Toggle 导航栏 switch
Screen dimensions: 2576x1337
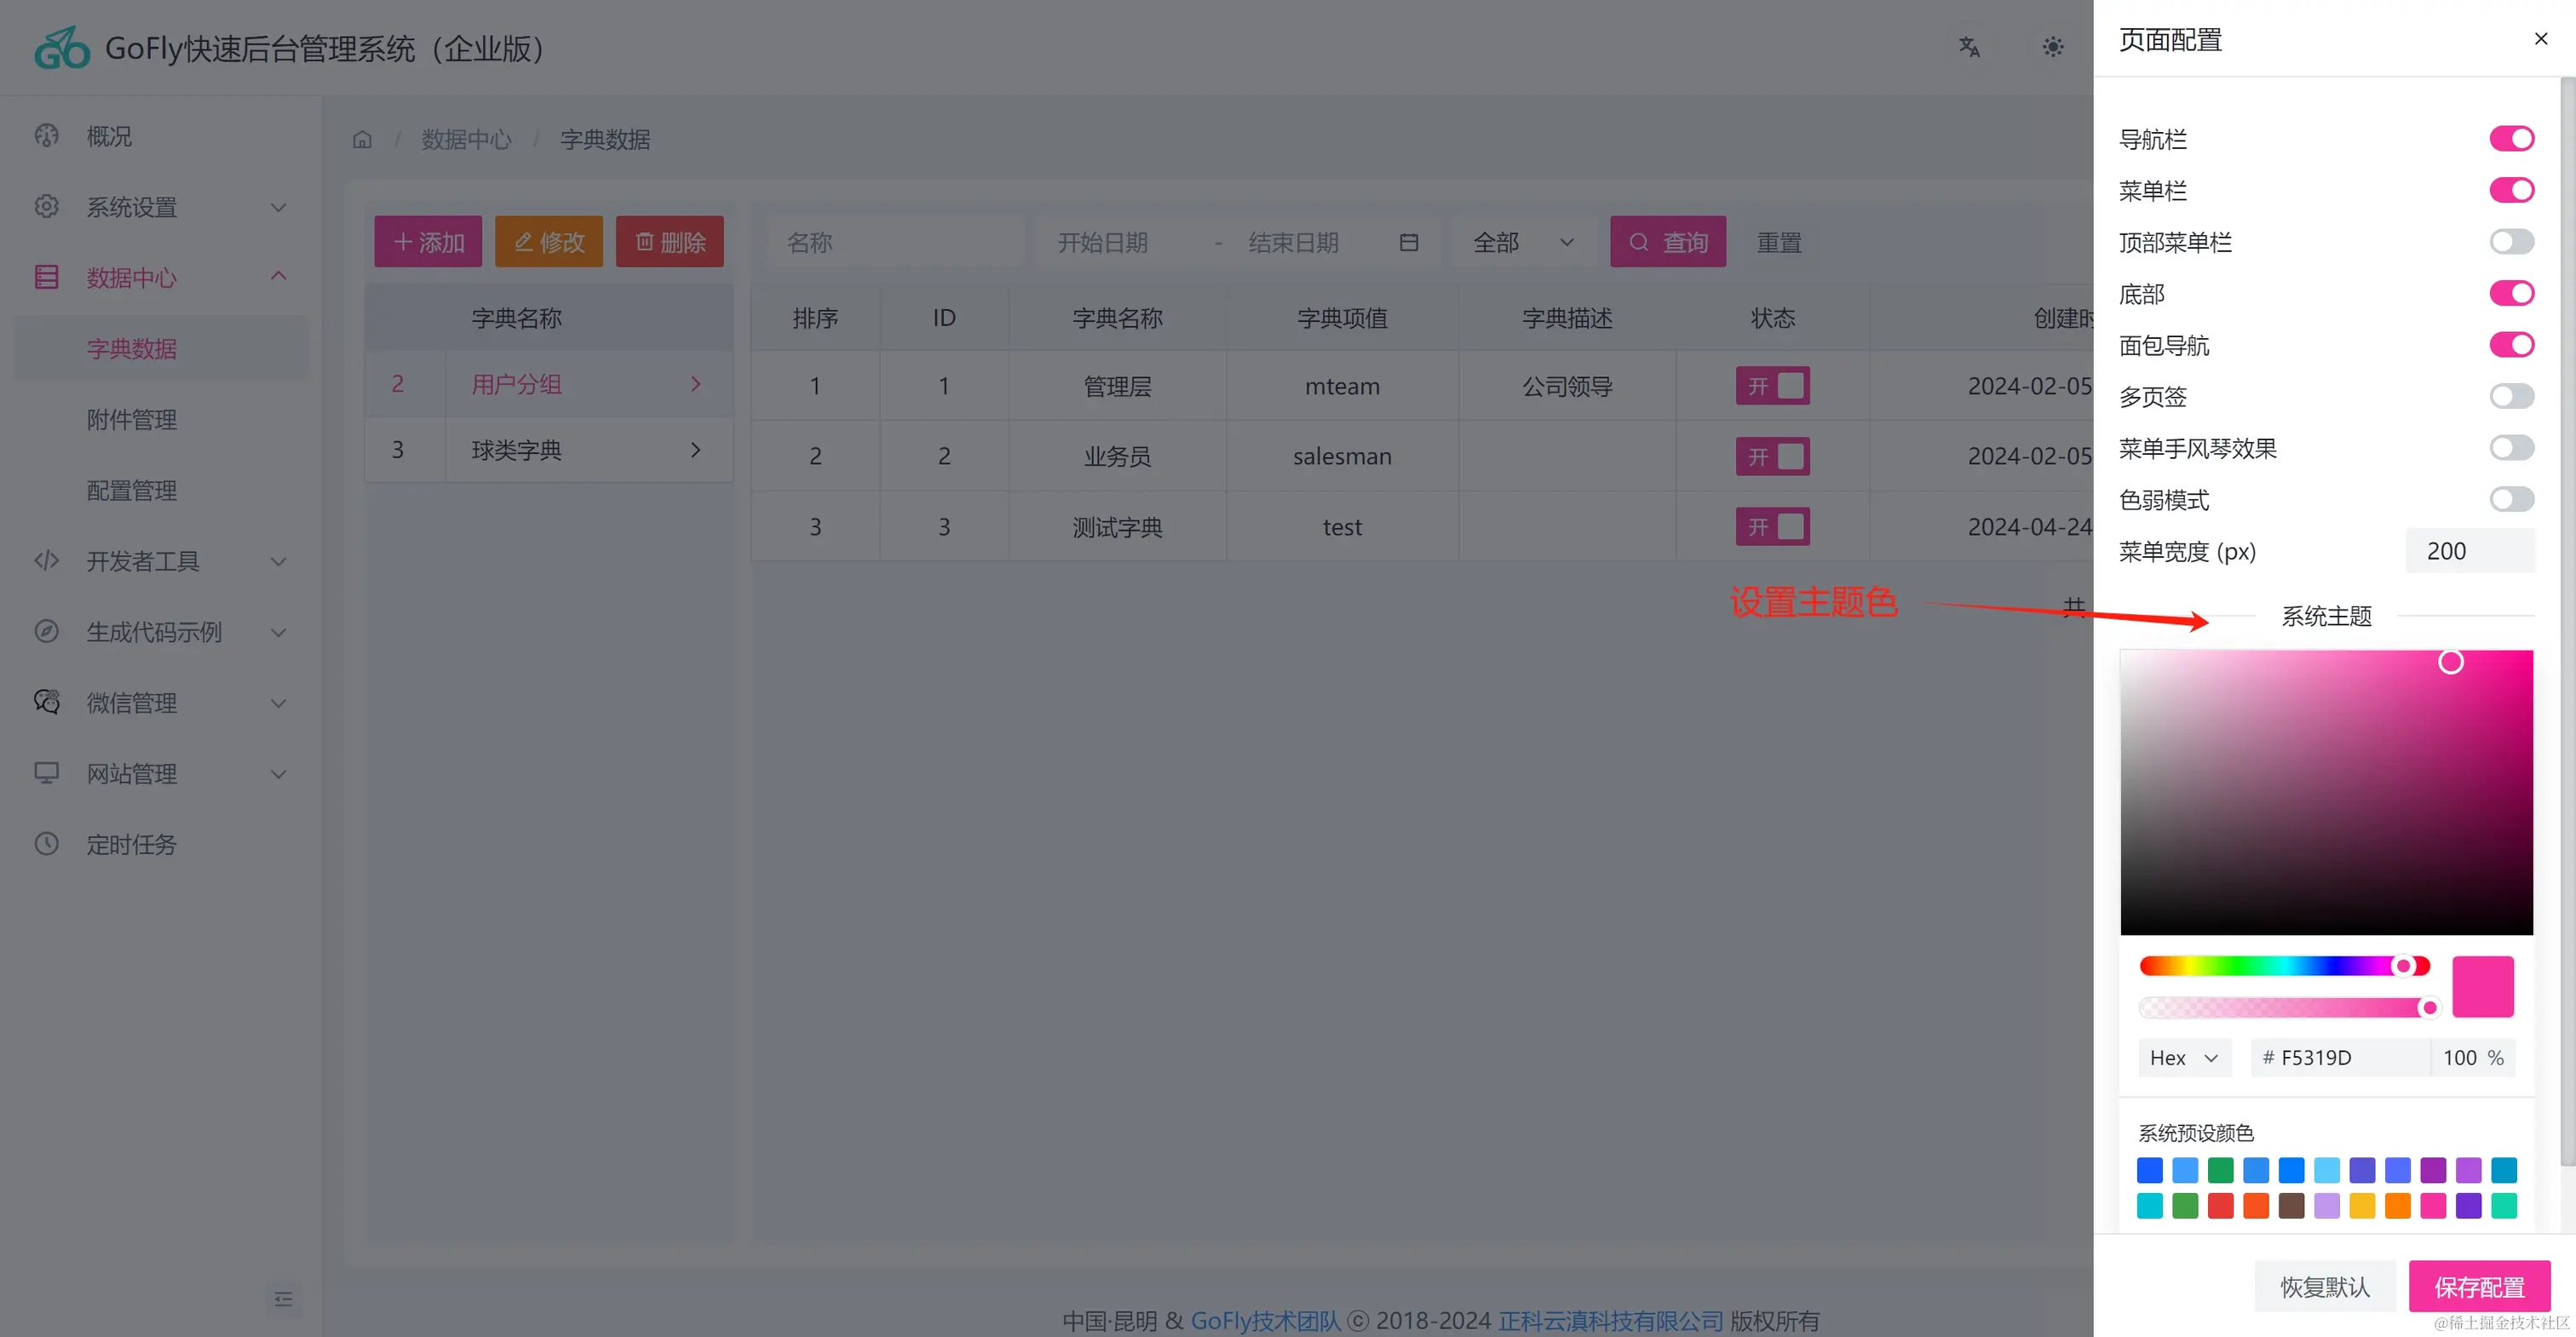[2511, 139]
